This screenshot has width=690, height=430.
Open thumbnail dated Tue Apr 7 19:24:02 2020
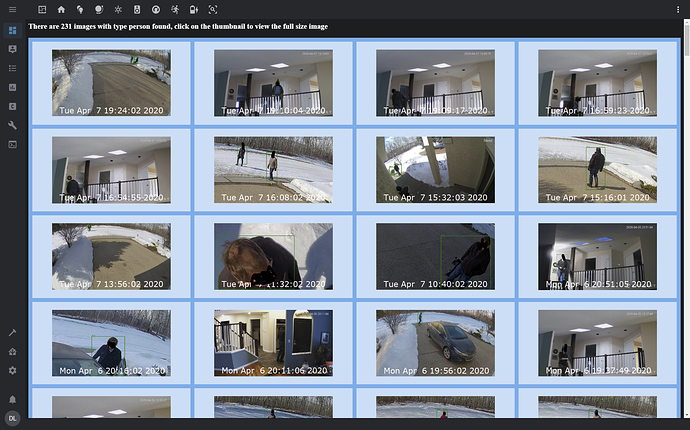pos(111,83)
